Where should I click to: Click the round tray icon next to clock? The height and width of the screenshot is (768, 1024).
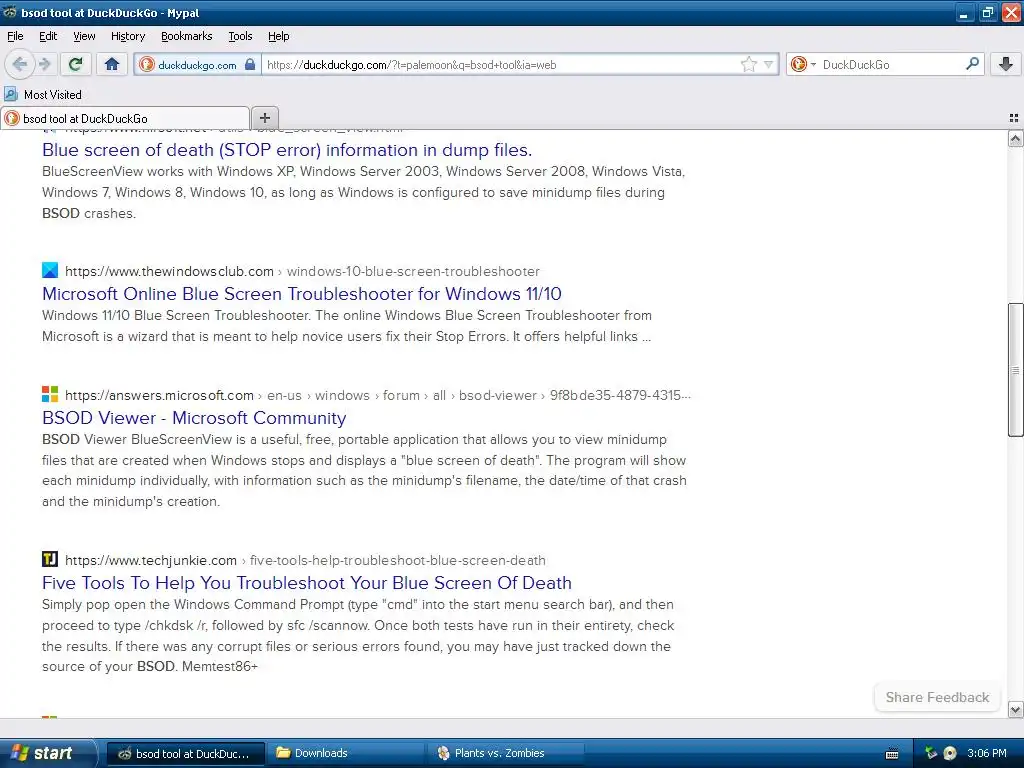[950, 753]
